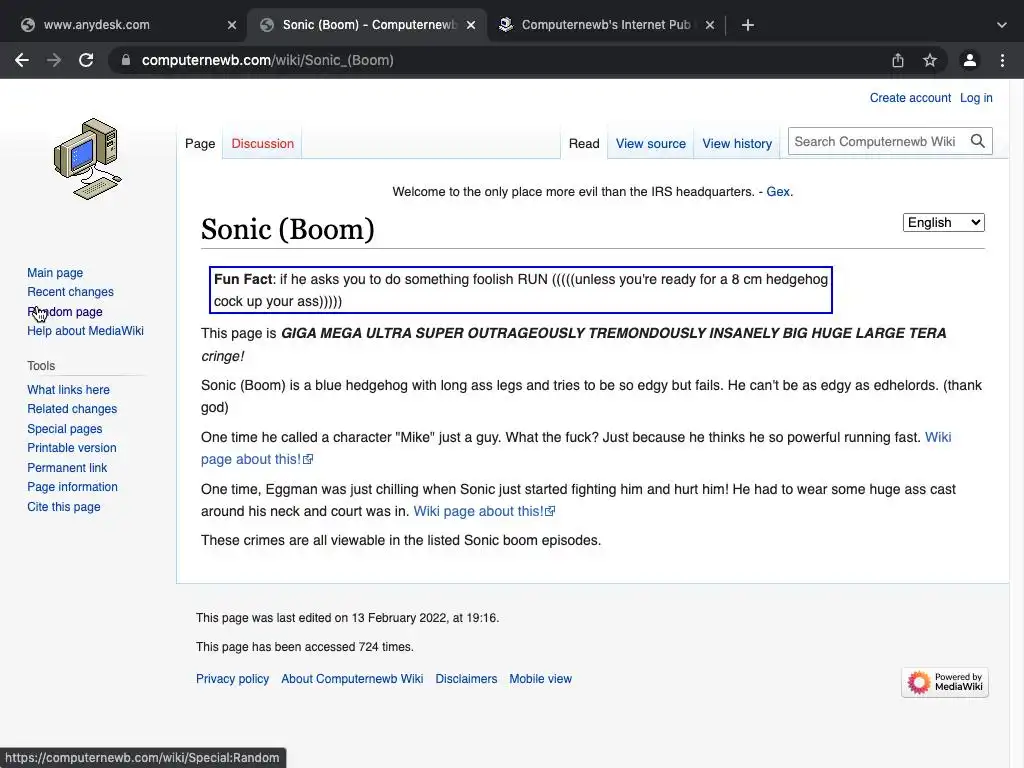Click Create account link
Viewport: 1024px width, 768px height.
910,98
